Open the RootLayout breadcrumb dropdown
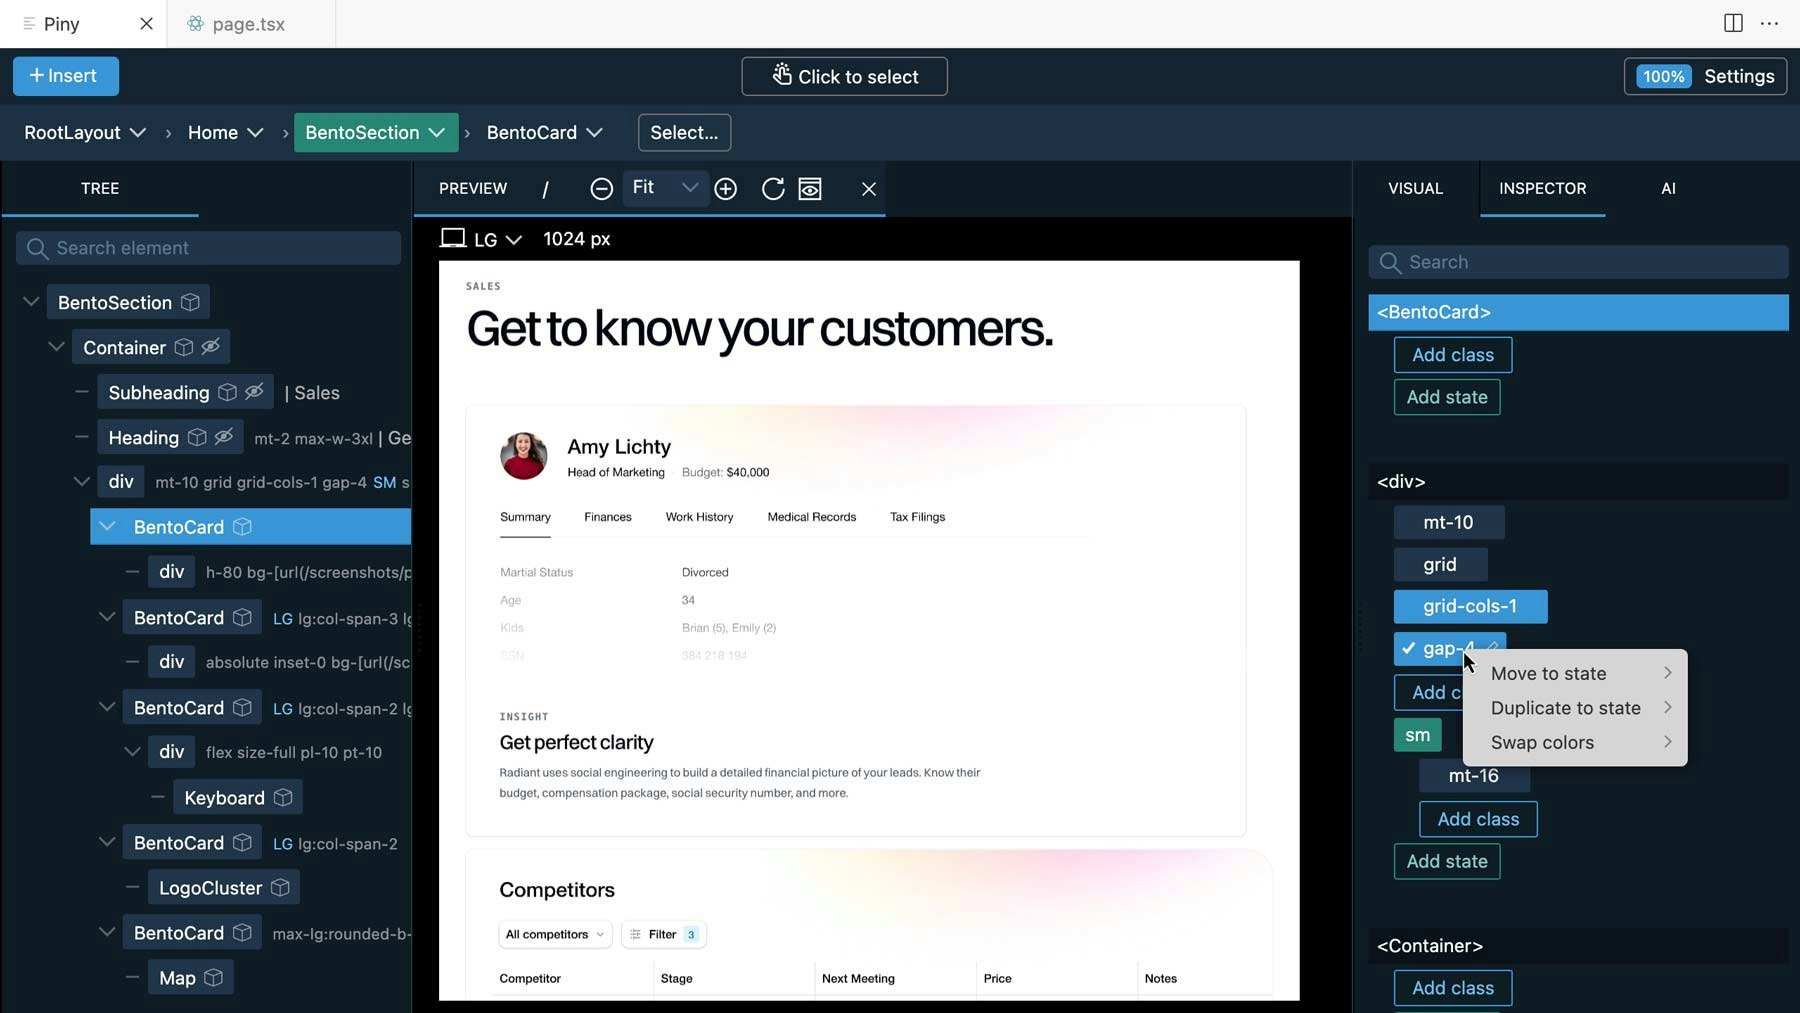1800x1013 pixels. click(138, 132)
